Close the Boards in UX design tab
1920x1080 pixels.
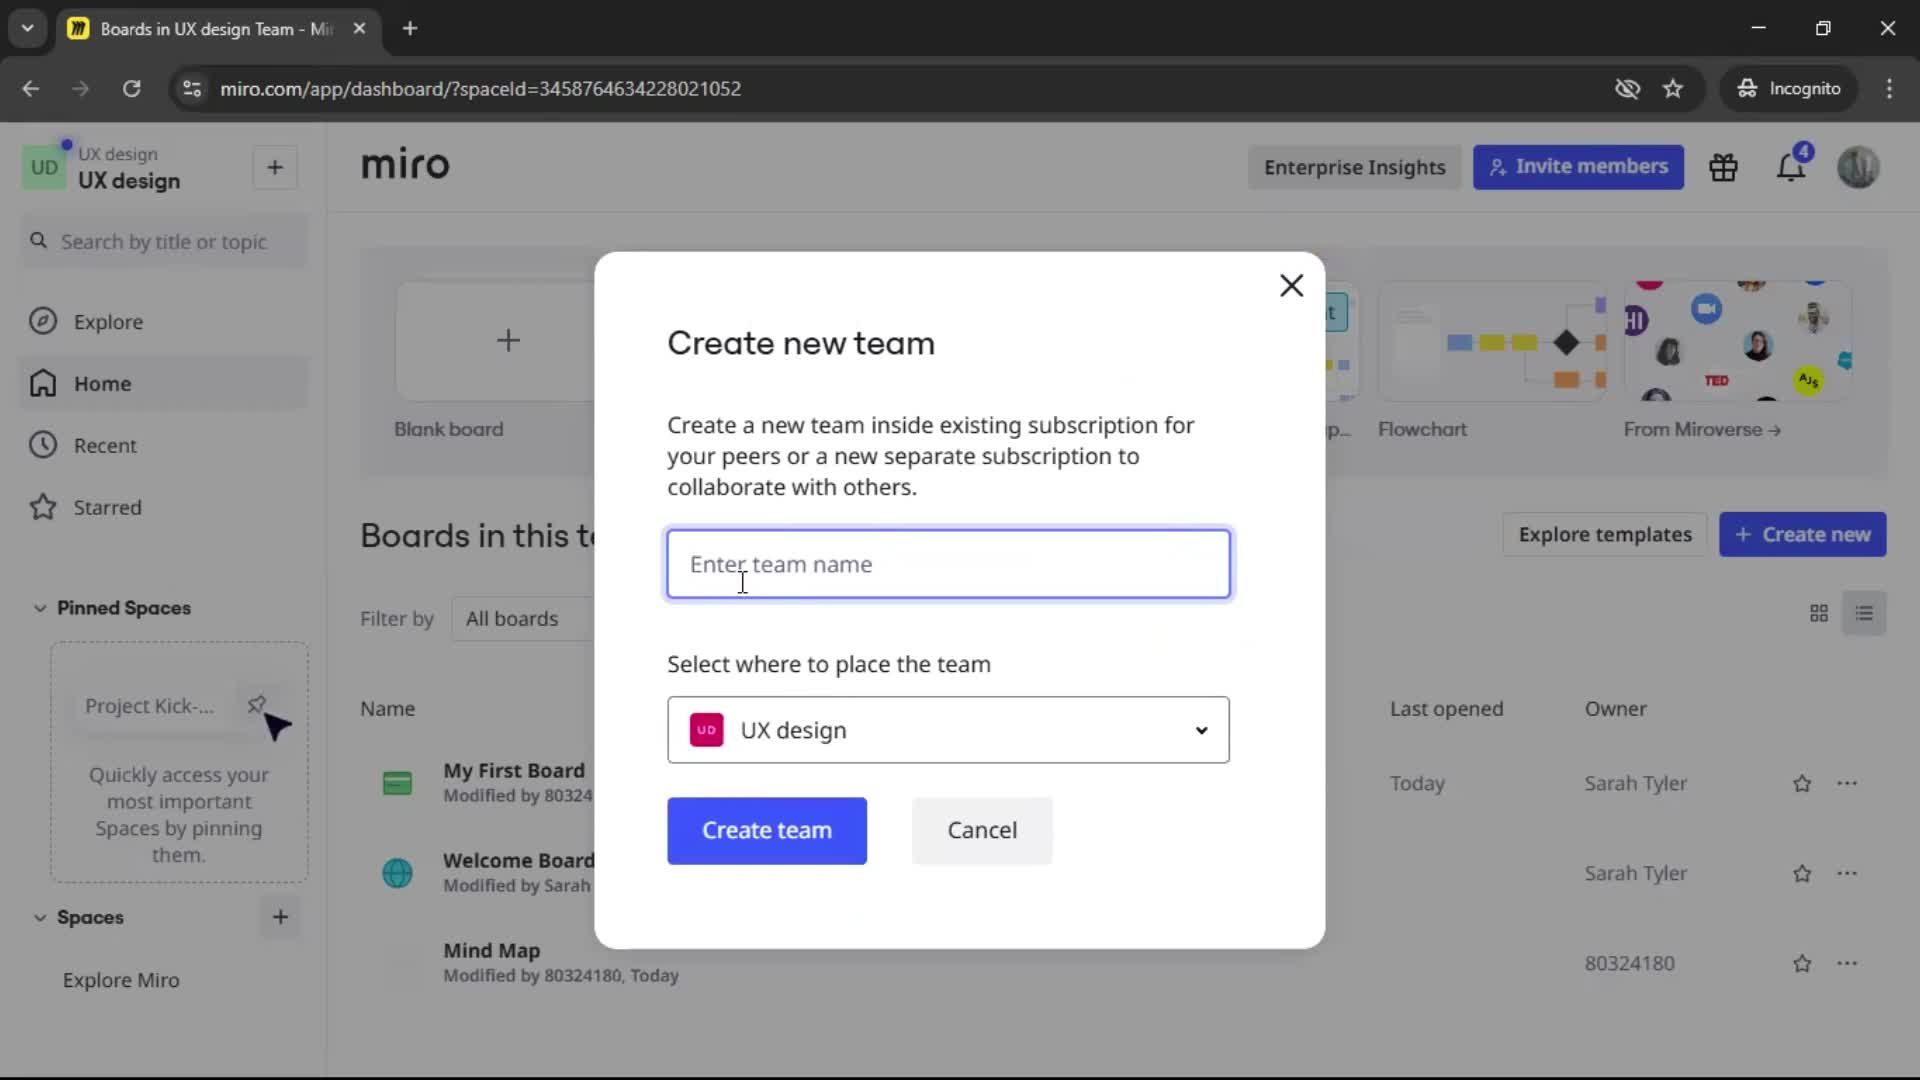point(360,29)
